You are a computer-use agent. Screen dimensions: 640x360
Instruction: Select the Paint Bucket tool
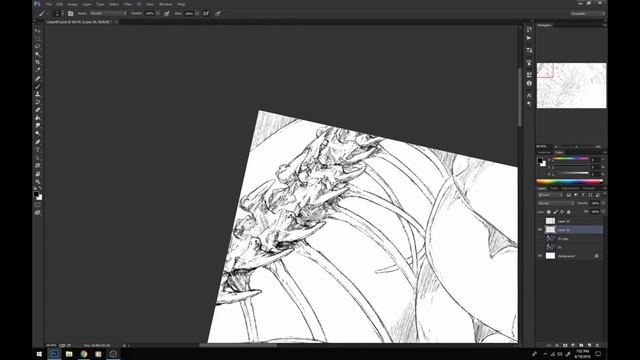pyautogui.click(x=38, y=118)
